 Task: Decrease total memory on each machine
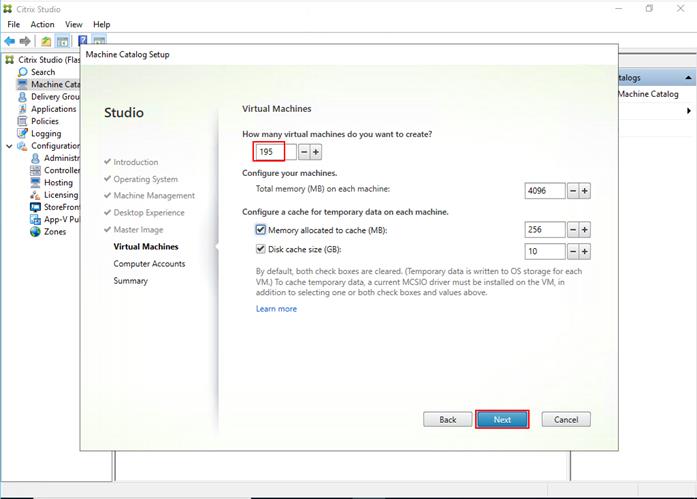point(573,191)
